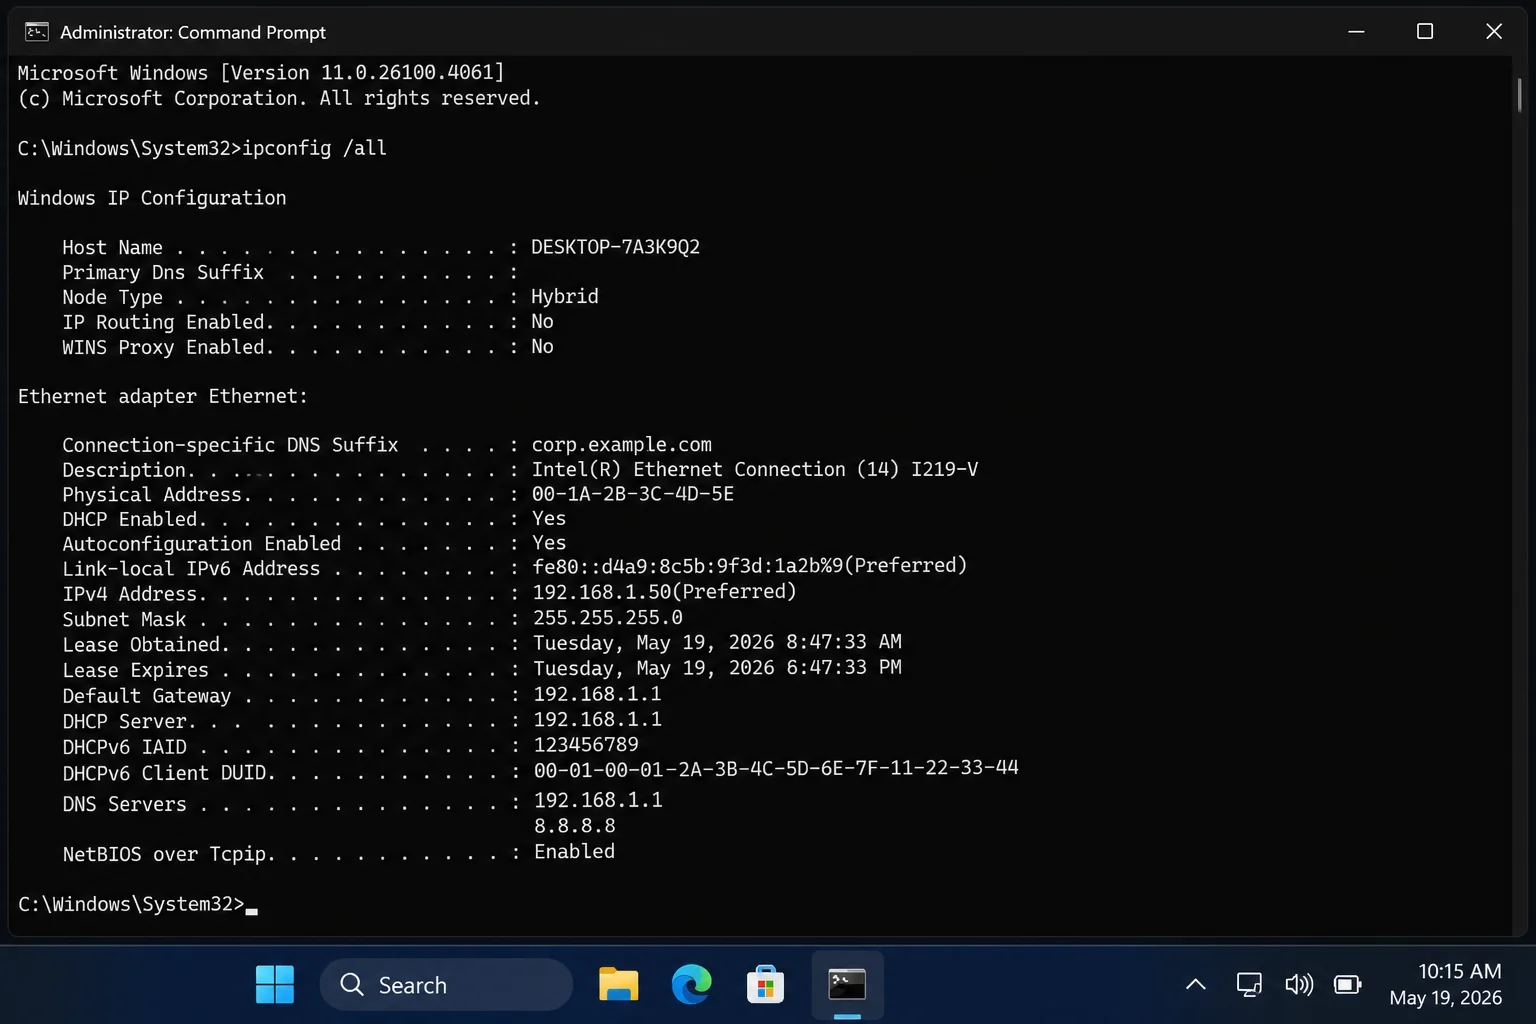
Task: Launch Microsoft Edge from the taskbar
Action: [x=692, y=985]
